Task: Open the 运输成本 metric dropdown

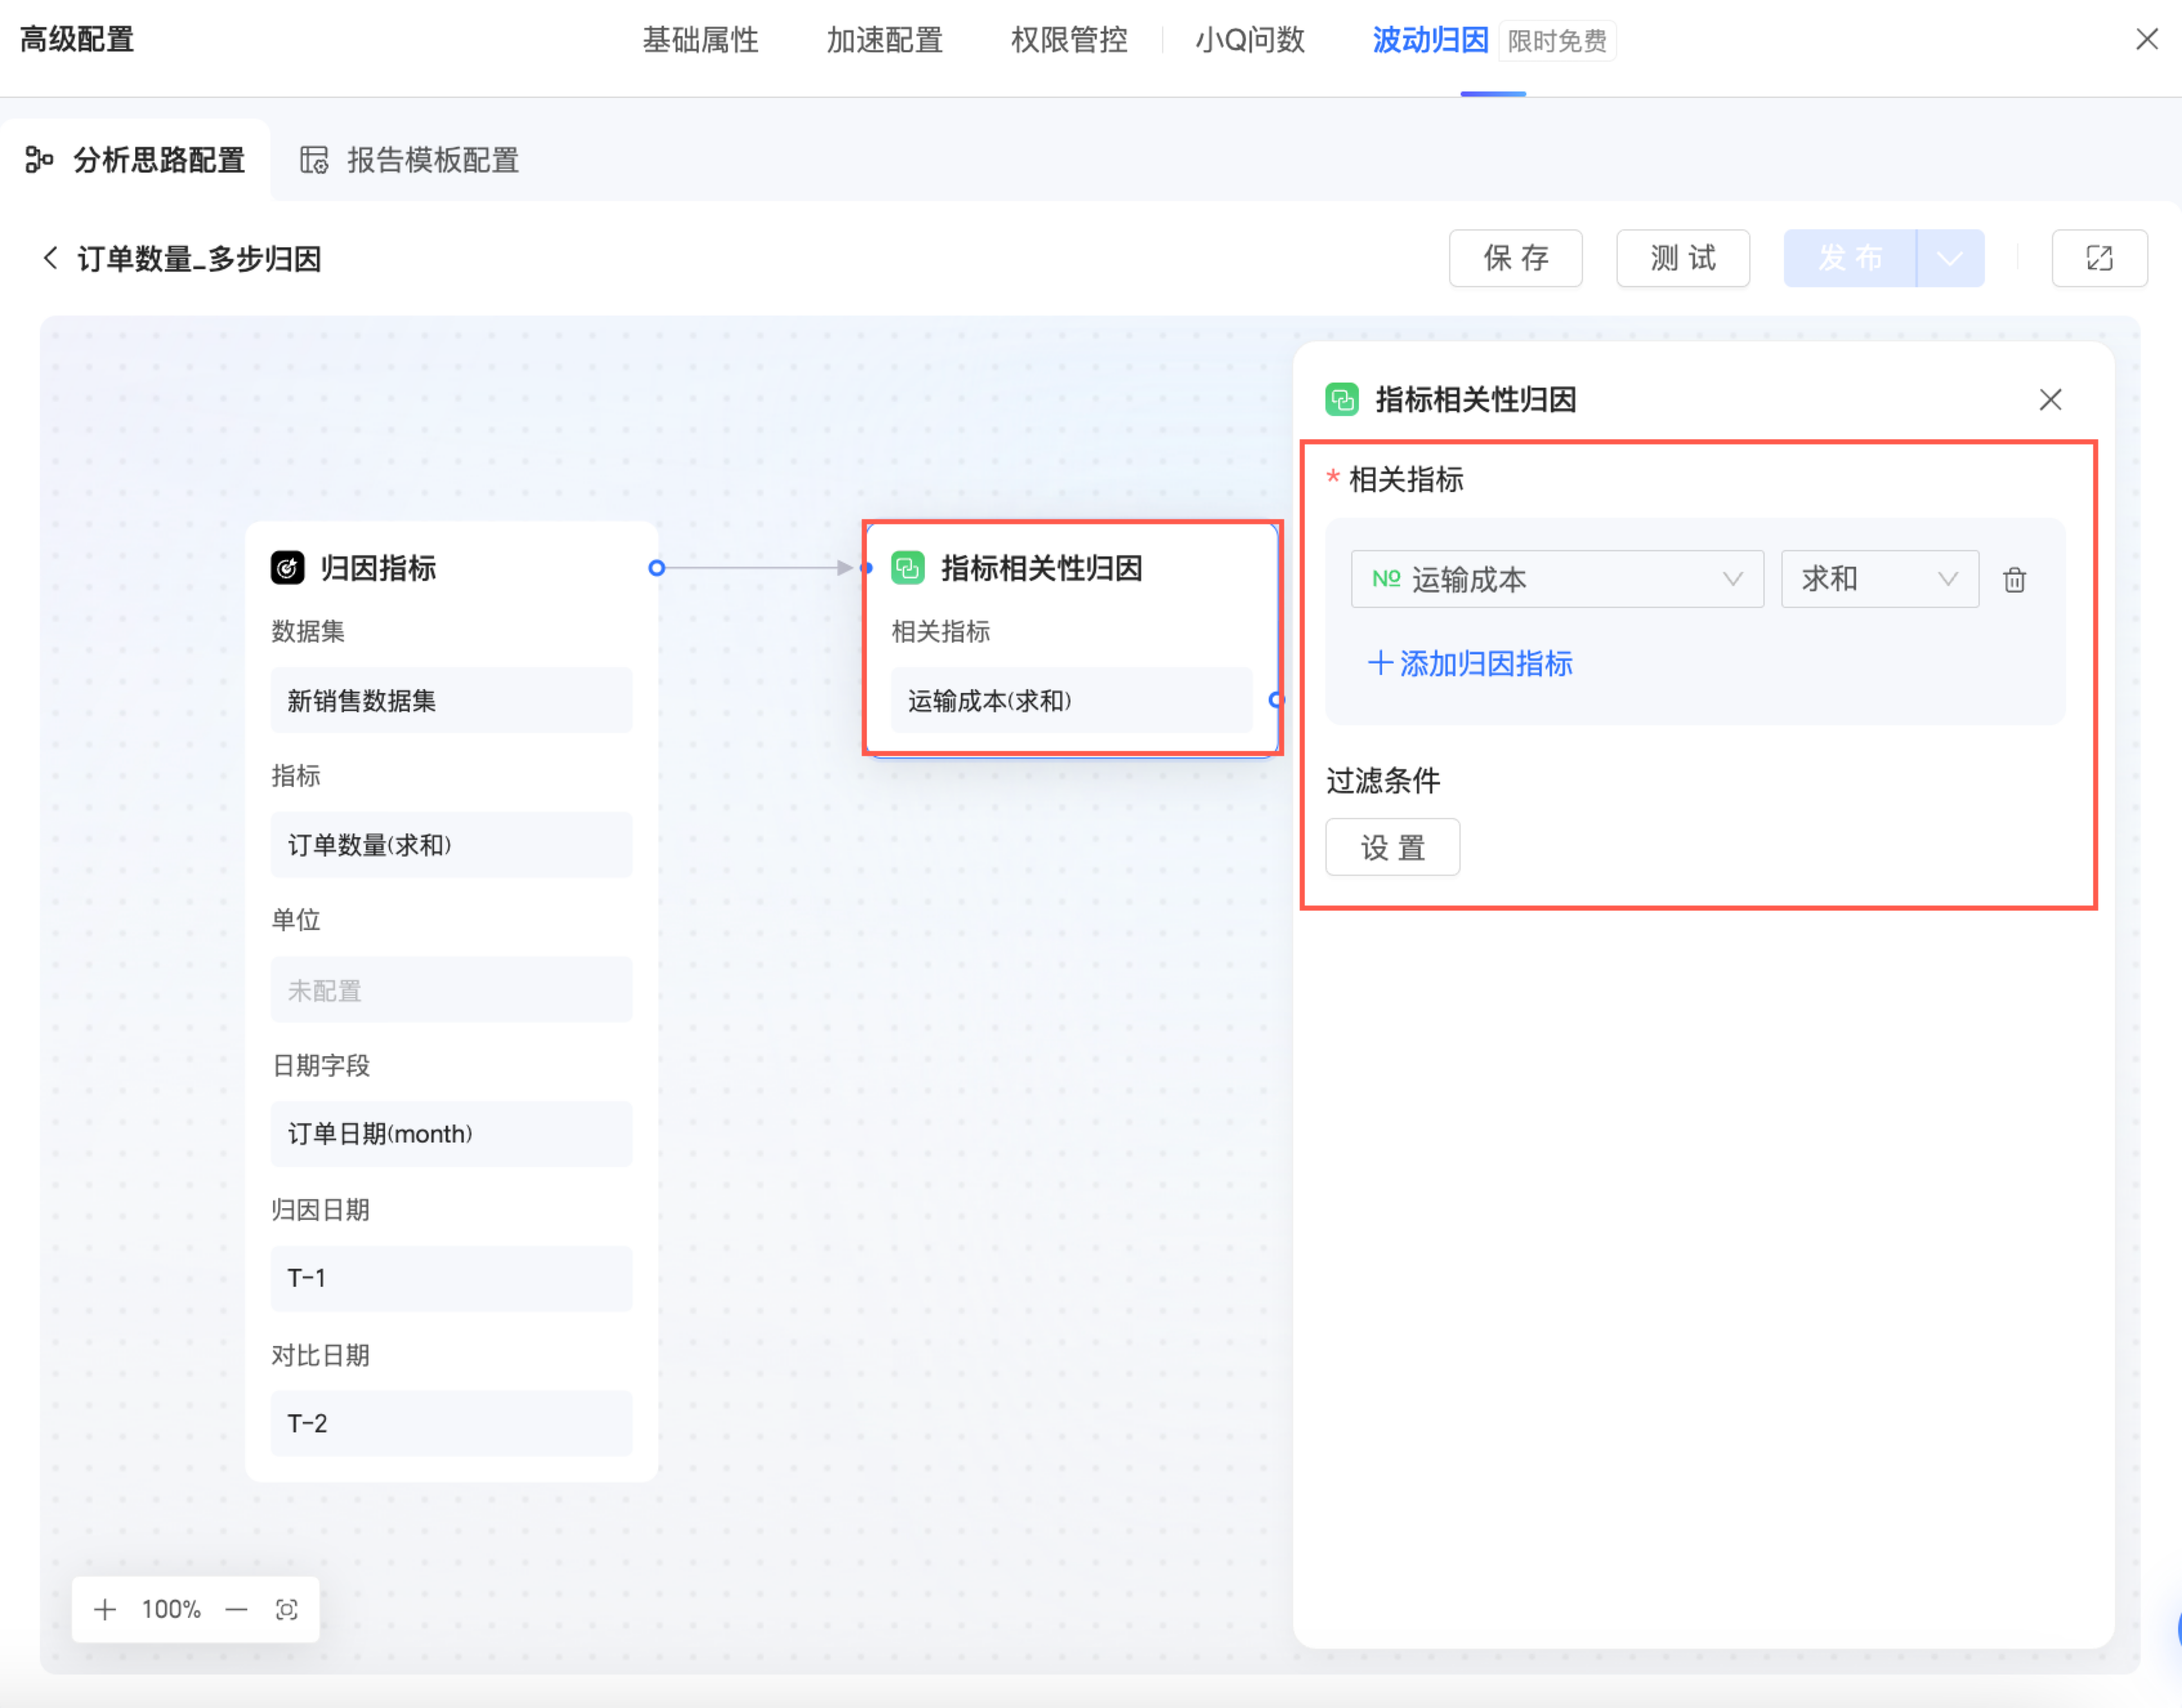Action: (1556, 579)
